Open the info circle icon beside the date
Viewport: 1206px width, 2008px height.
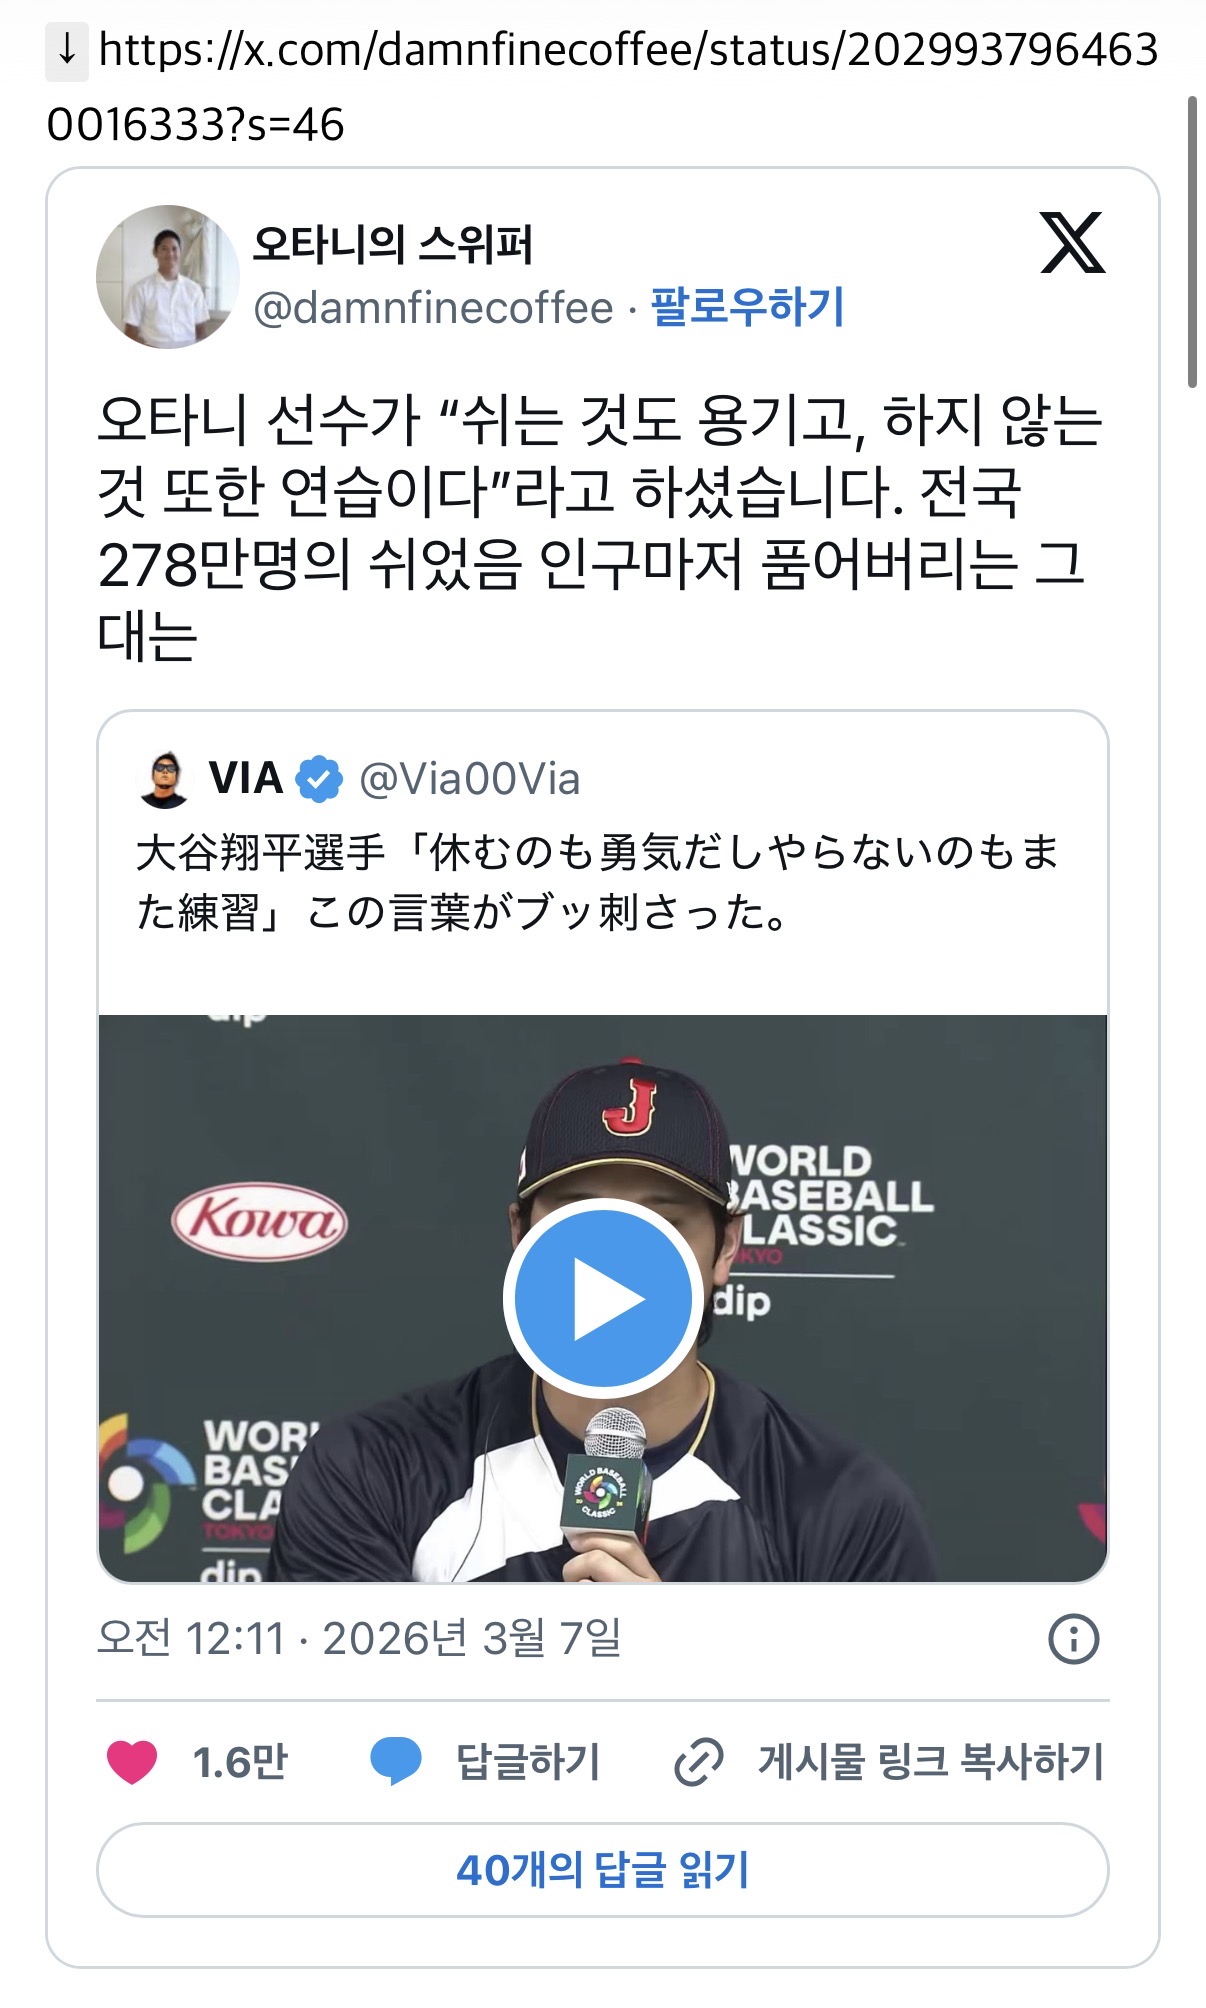tap(1074, 1639)
